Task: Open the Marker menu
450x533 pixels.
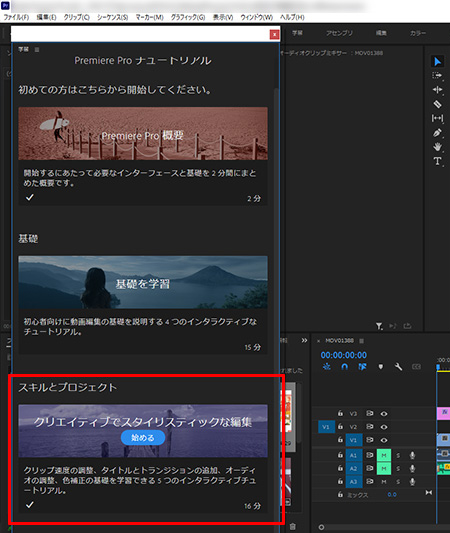Action: coord(149,17)
